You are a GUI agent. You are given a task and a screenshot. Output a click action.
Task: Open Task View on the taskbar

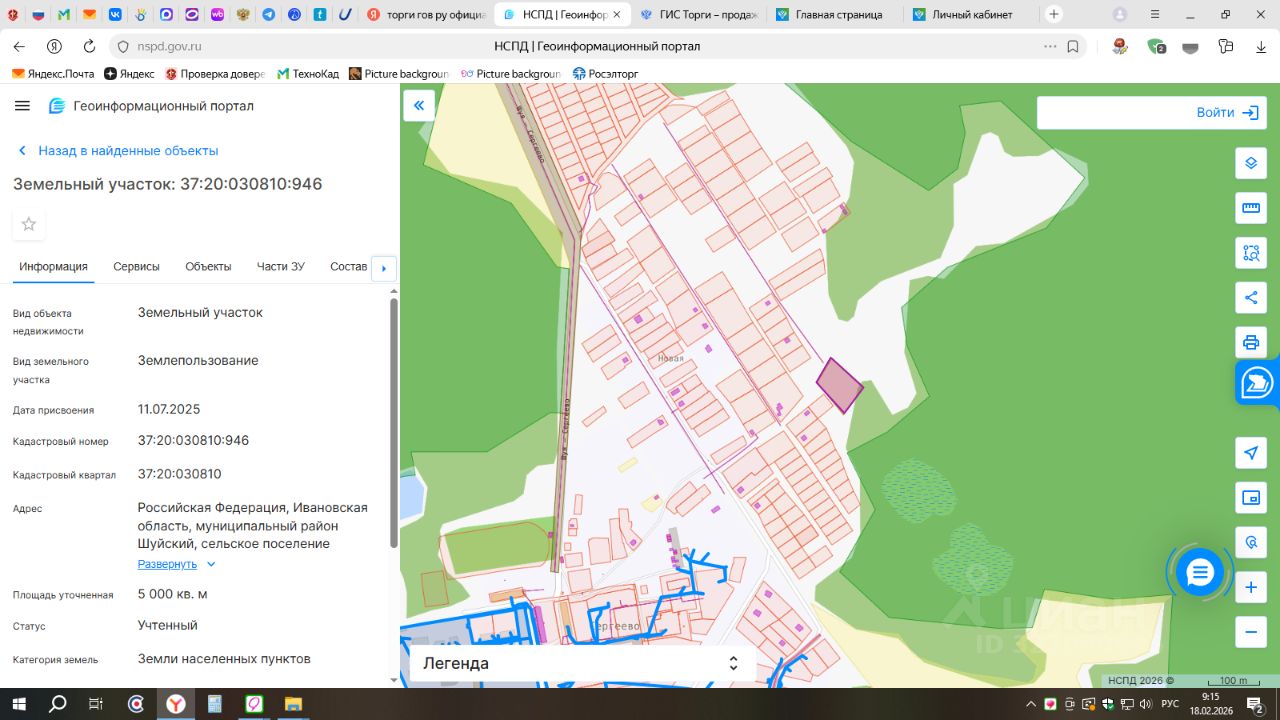click(96, 704)
